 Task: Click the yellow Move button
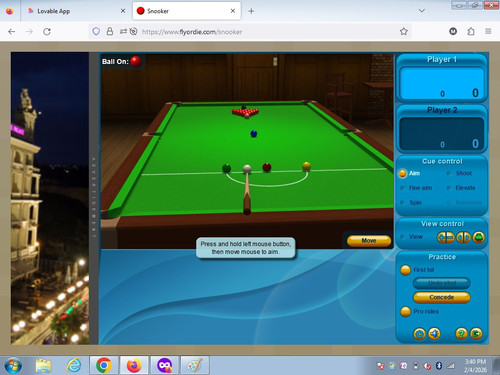[369, 240]
